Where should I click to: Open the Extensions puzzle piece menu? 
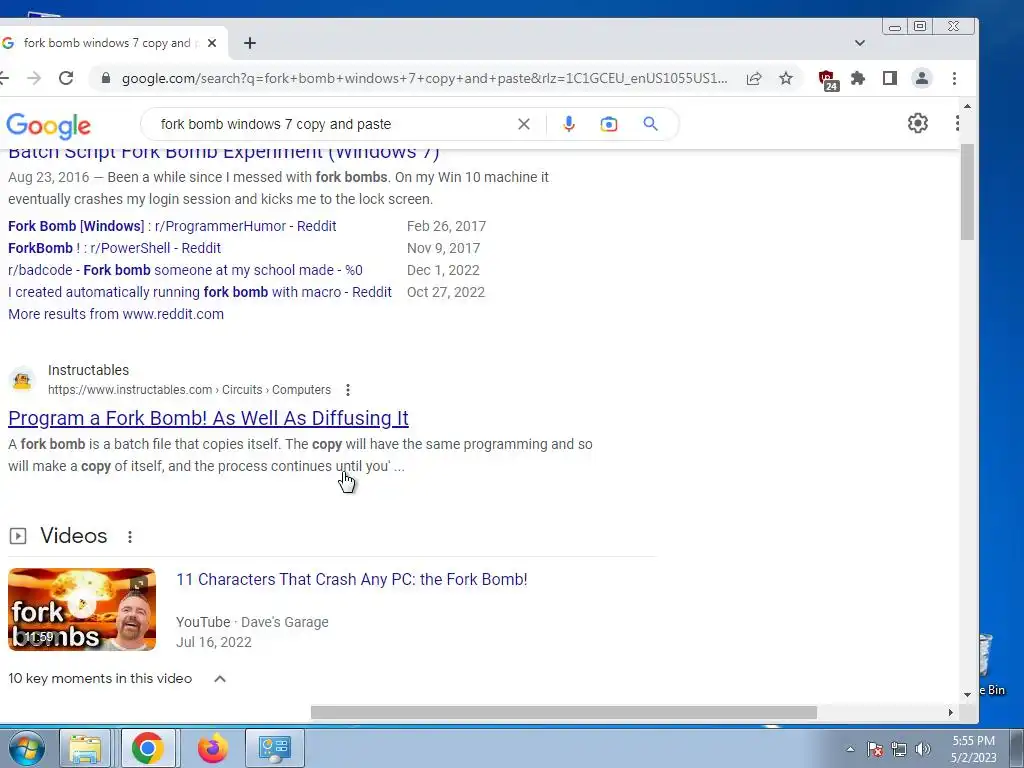click(x=857, y=78)
